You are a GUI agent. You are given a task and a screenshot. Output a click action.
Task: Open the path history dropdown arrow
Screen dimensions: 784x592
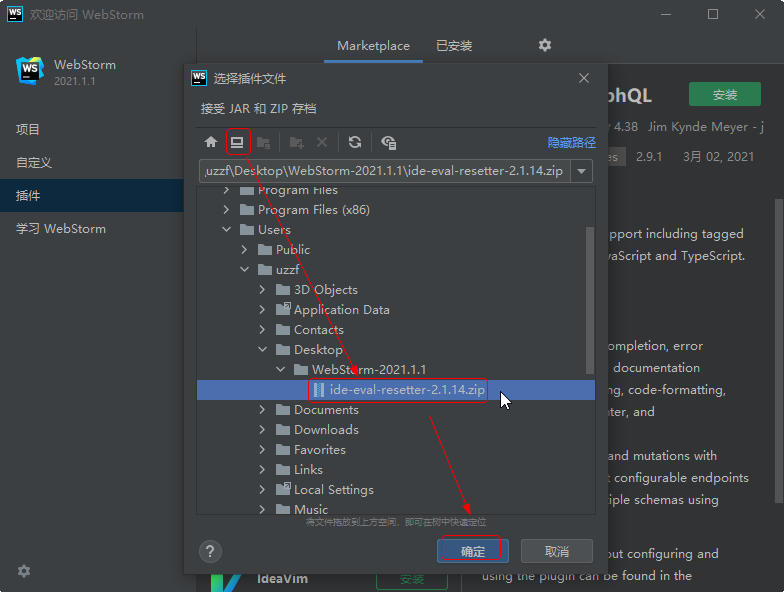581,171
